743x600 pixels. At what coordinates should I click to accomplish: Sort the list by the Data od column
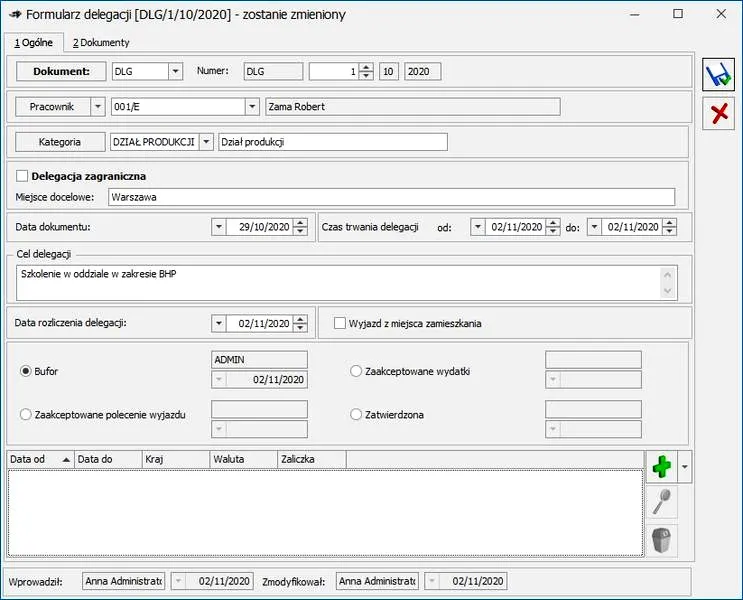41,459
